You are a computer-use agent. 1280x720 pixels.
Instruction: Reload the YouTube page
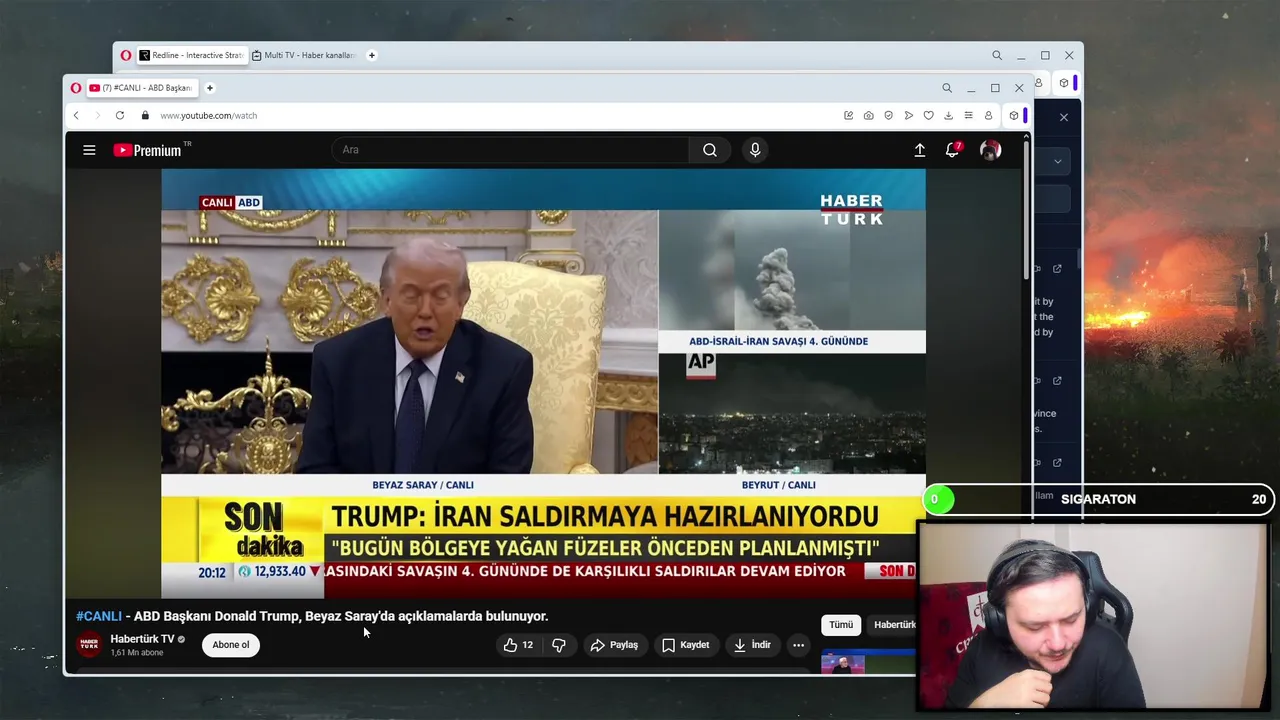120,116
